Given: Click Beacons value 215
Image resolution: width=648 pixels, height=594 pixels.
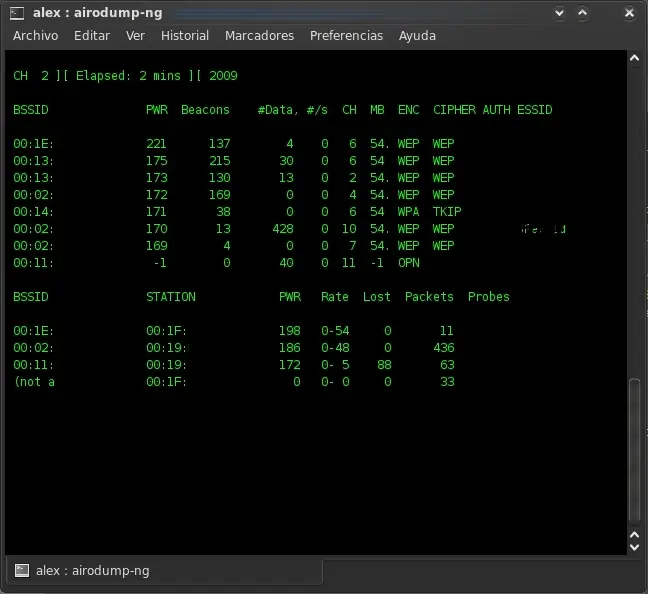Looking at the screenshot, I should coord(219,161).
